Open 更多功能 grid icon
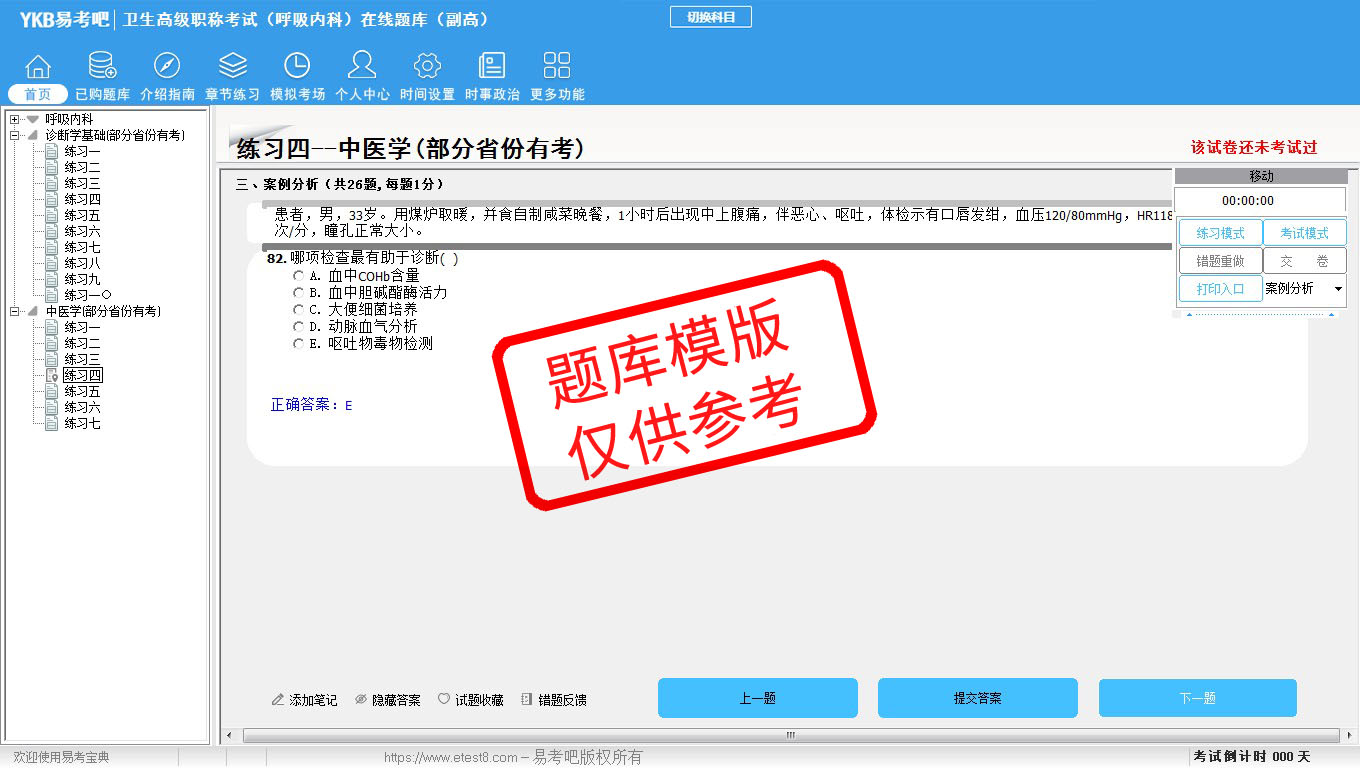The width and height of the screenshot is (1360, 768). (x=556, y=67)
